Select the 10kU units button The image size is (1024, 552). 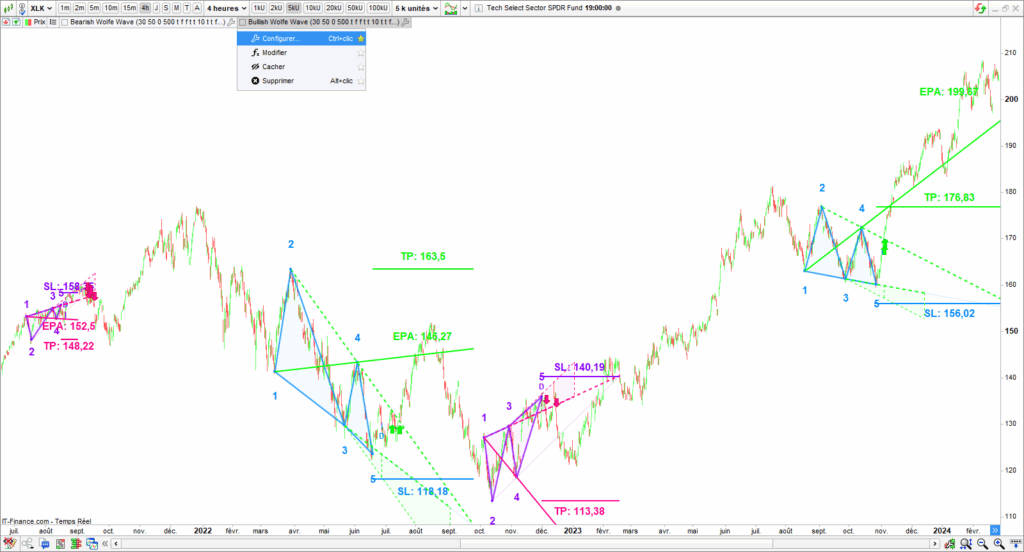(x=313, y=7)
